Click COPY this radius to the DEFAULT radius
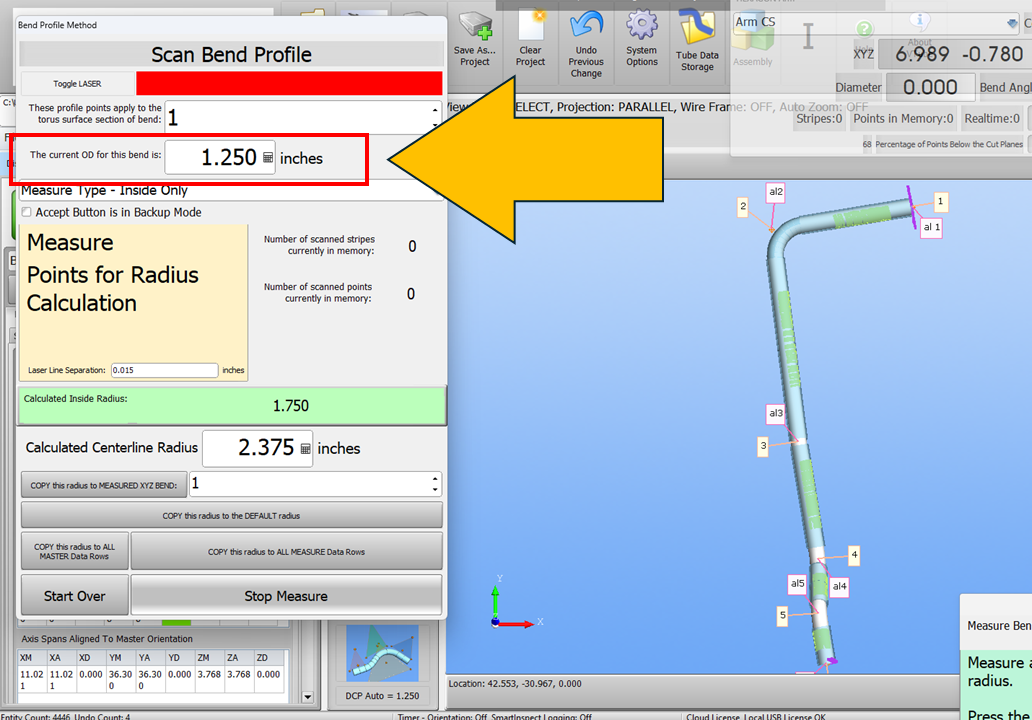This screenshot has width=1032, height=720. pyautogui.click(x=232, y=515)
